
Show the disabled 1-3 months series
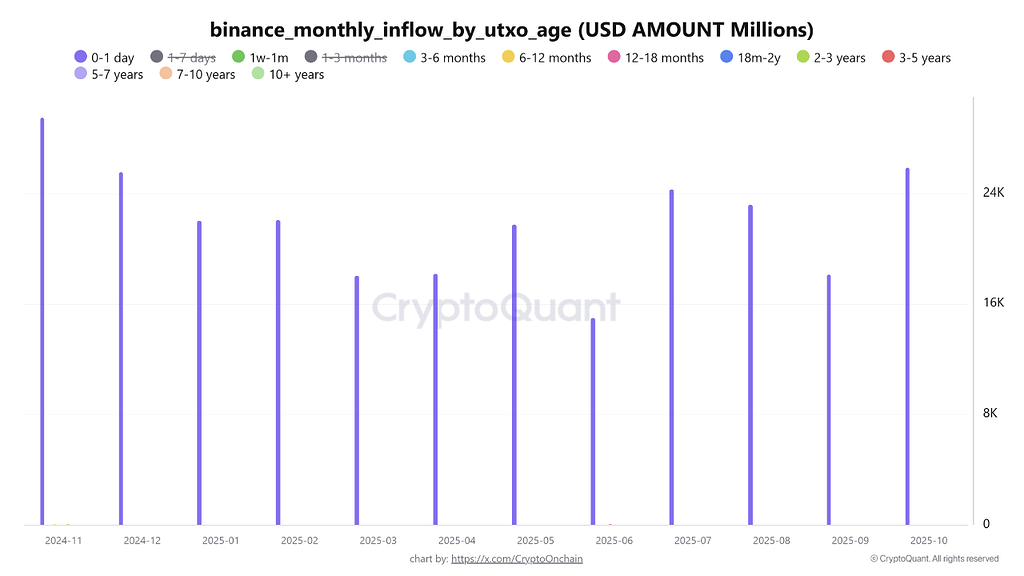[346, 58]
